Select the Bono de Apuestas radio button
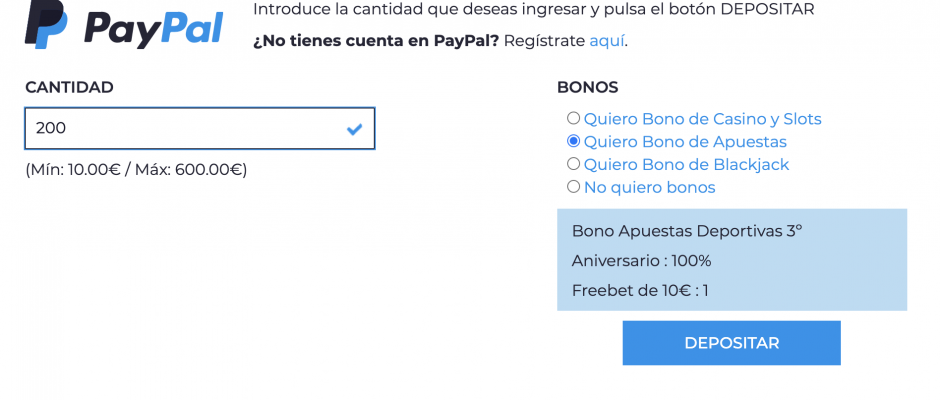940x400 pixels. click(x=574, y=141)
